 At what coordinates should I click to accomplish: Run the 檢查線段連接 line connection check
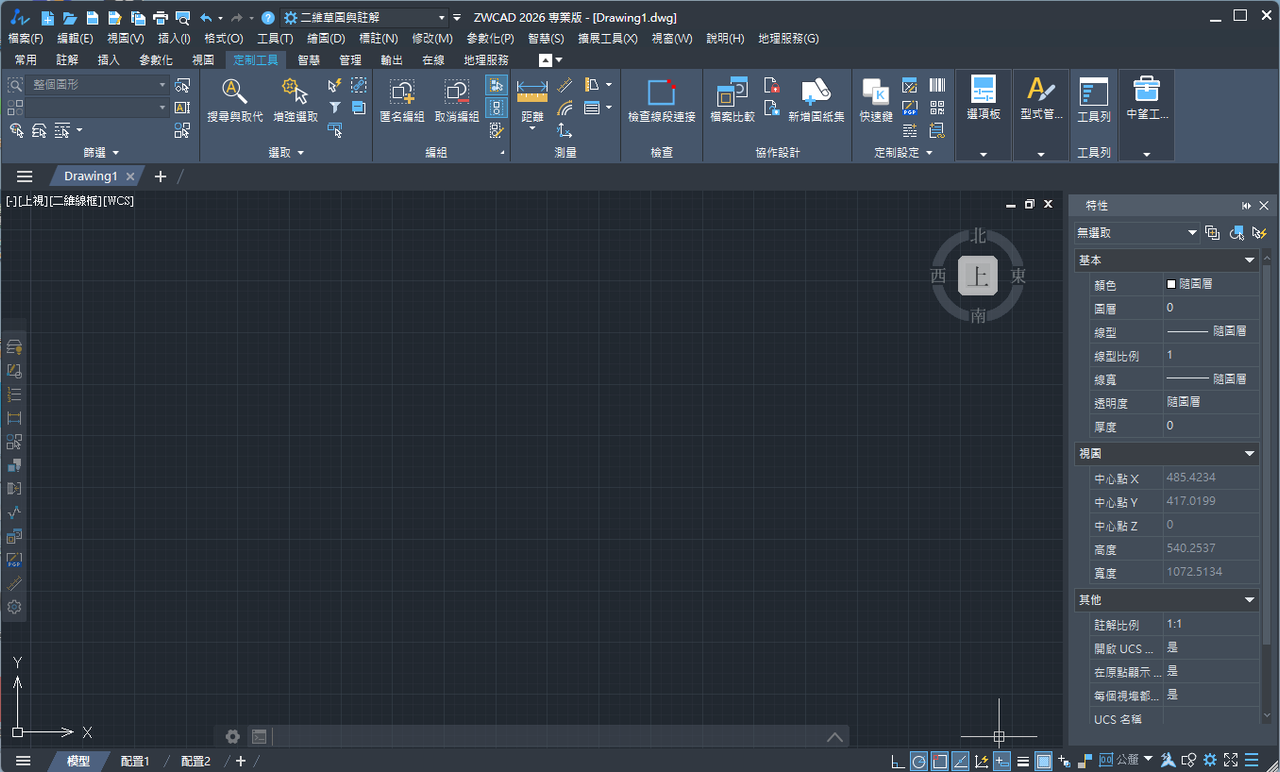(661, 100)
